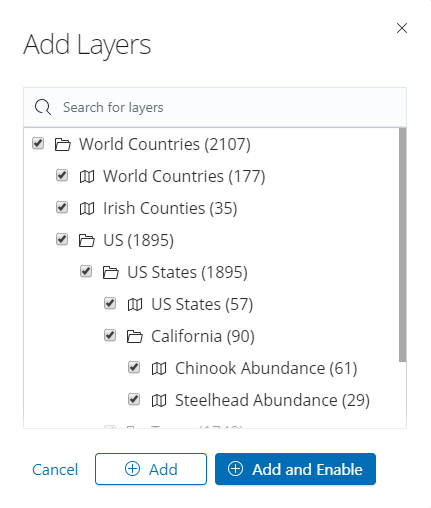Click the Chinook Abundance map icon
431x508 pixels.
pyautogui.click(x=159, y=369)
